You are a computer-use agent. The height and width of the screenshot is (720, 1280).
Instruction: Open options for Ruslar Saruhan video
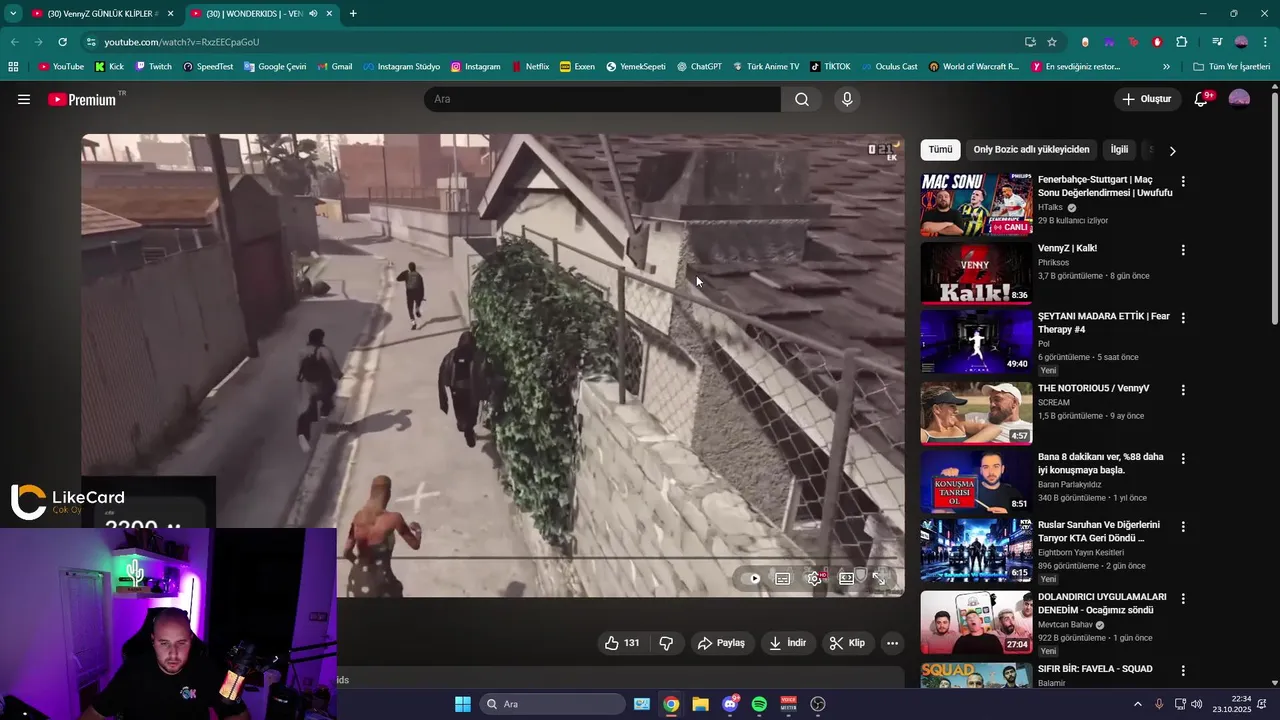[1183, 527]
